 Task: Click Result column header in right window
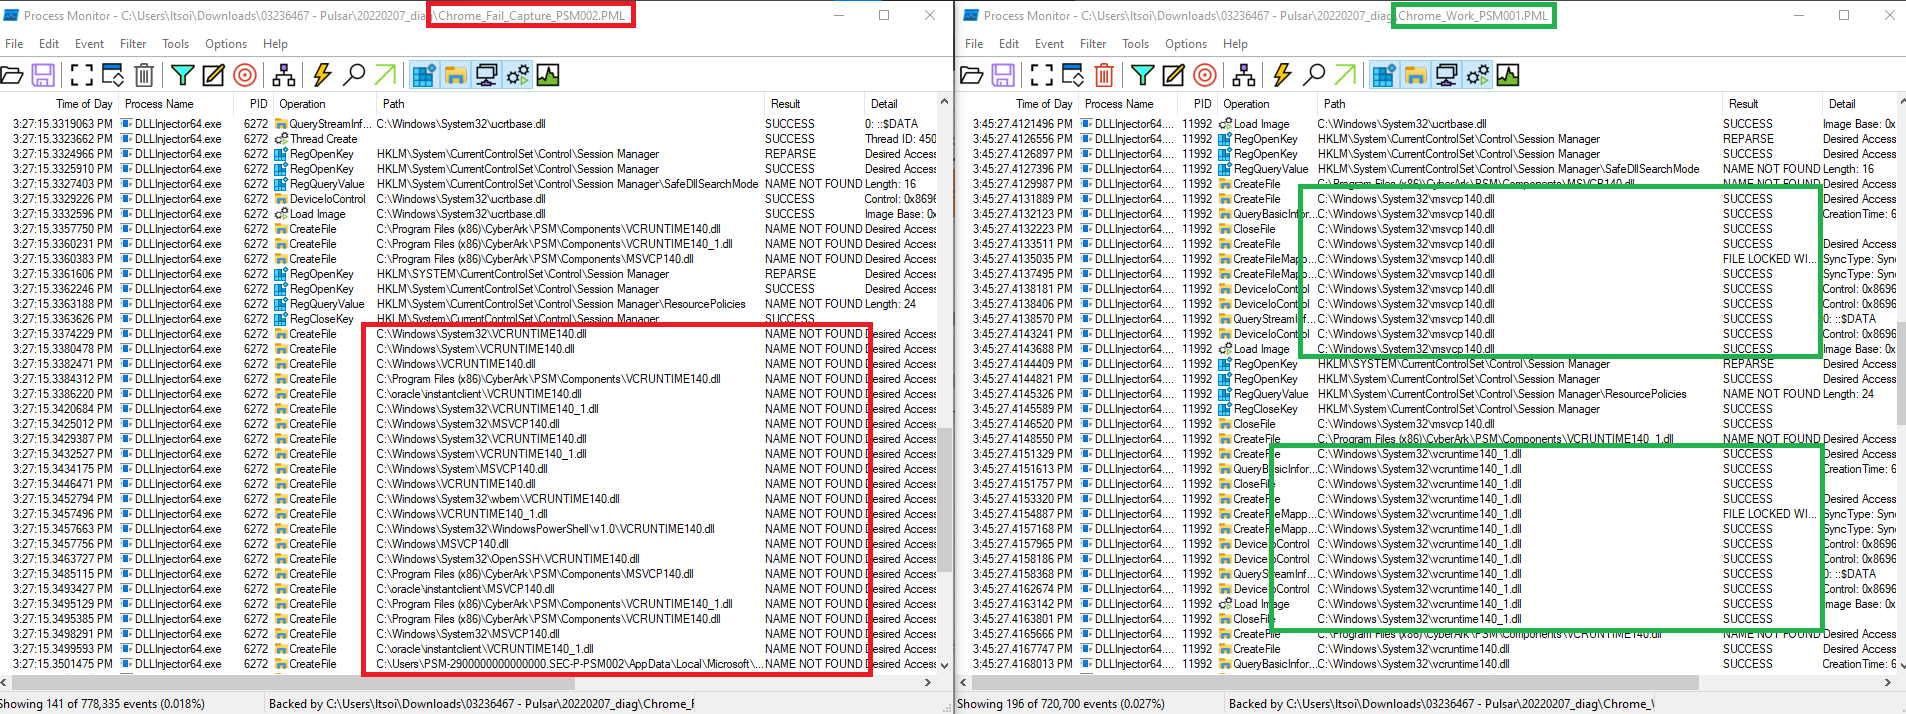tap(1743, 104)
